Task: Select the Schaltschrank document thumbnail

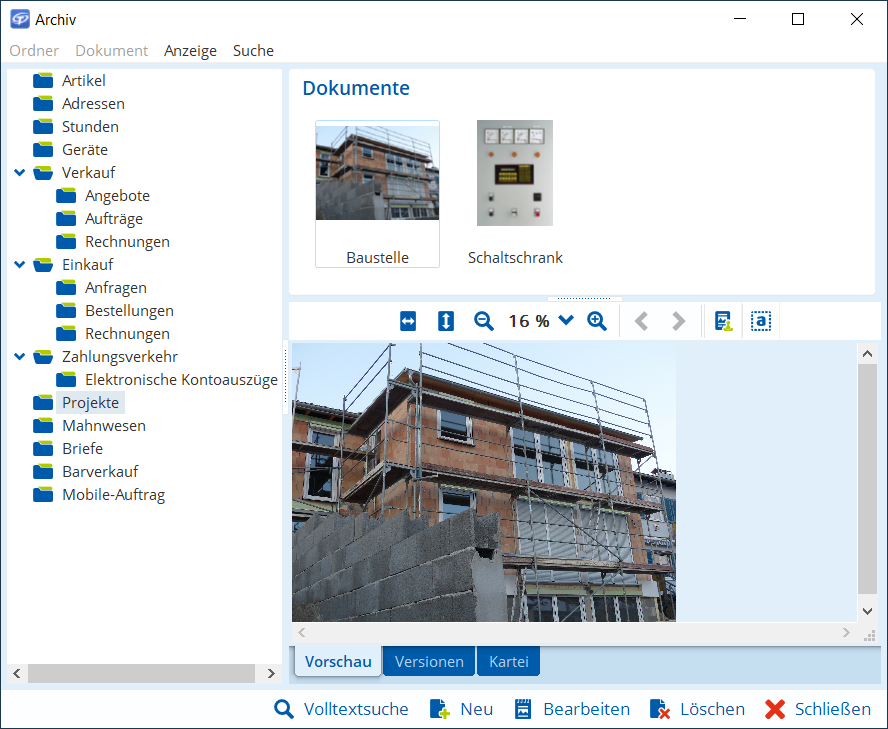Action: pyautogui.click(x=515, y=192)
